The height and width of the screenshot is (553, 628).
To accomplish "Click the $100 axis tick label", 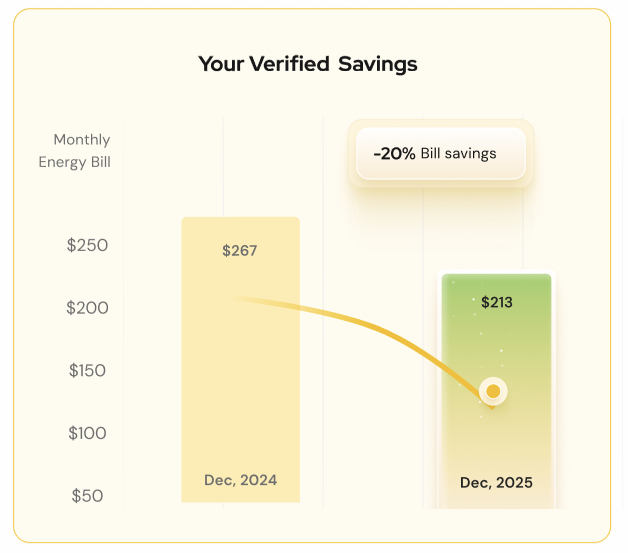I will (87, 433).
